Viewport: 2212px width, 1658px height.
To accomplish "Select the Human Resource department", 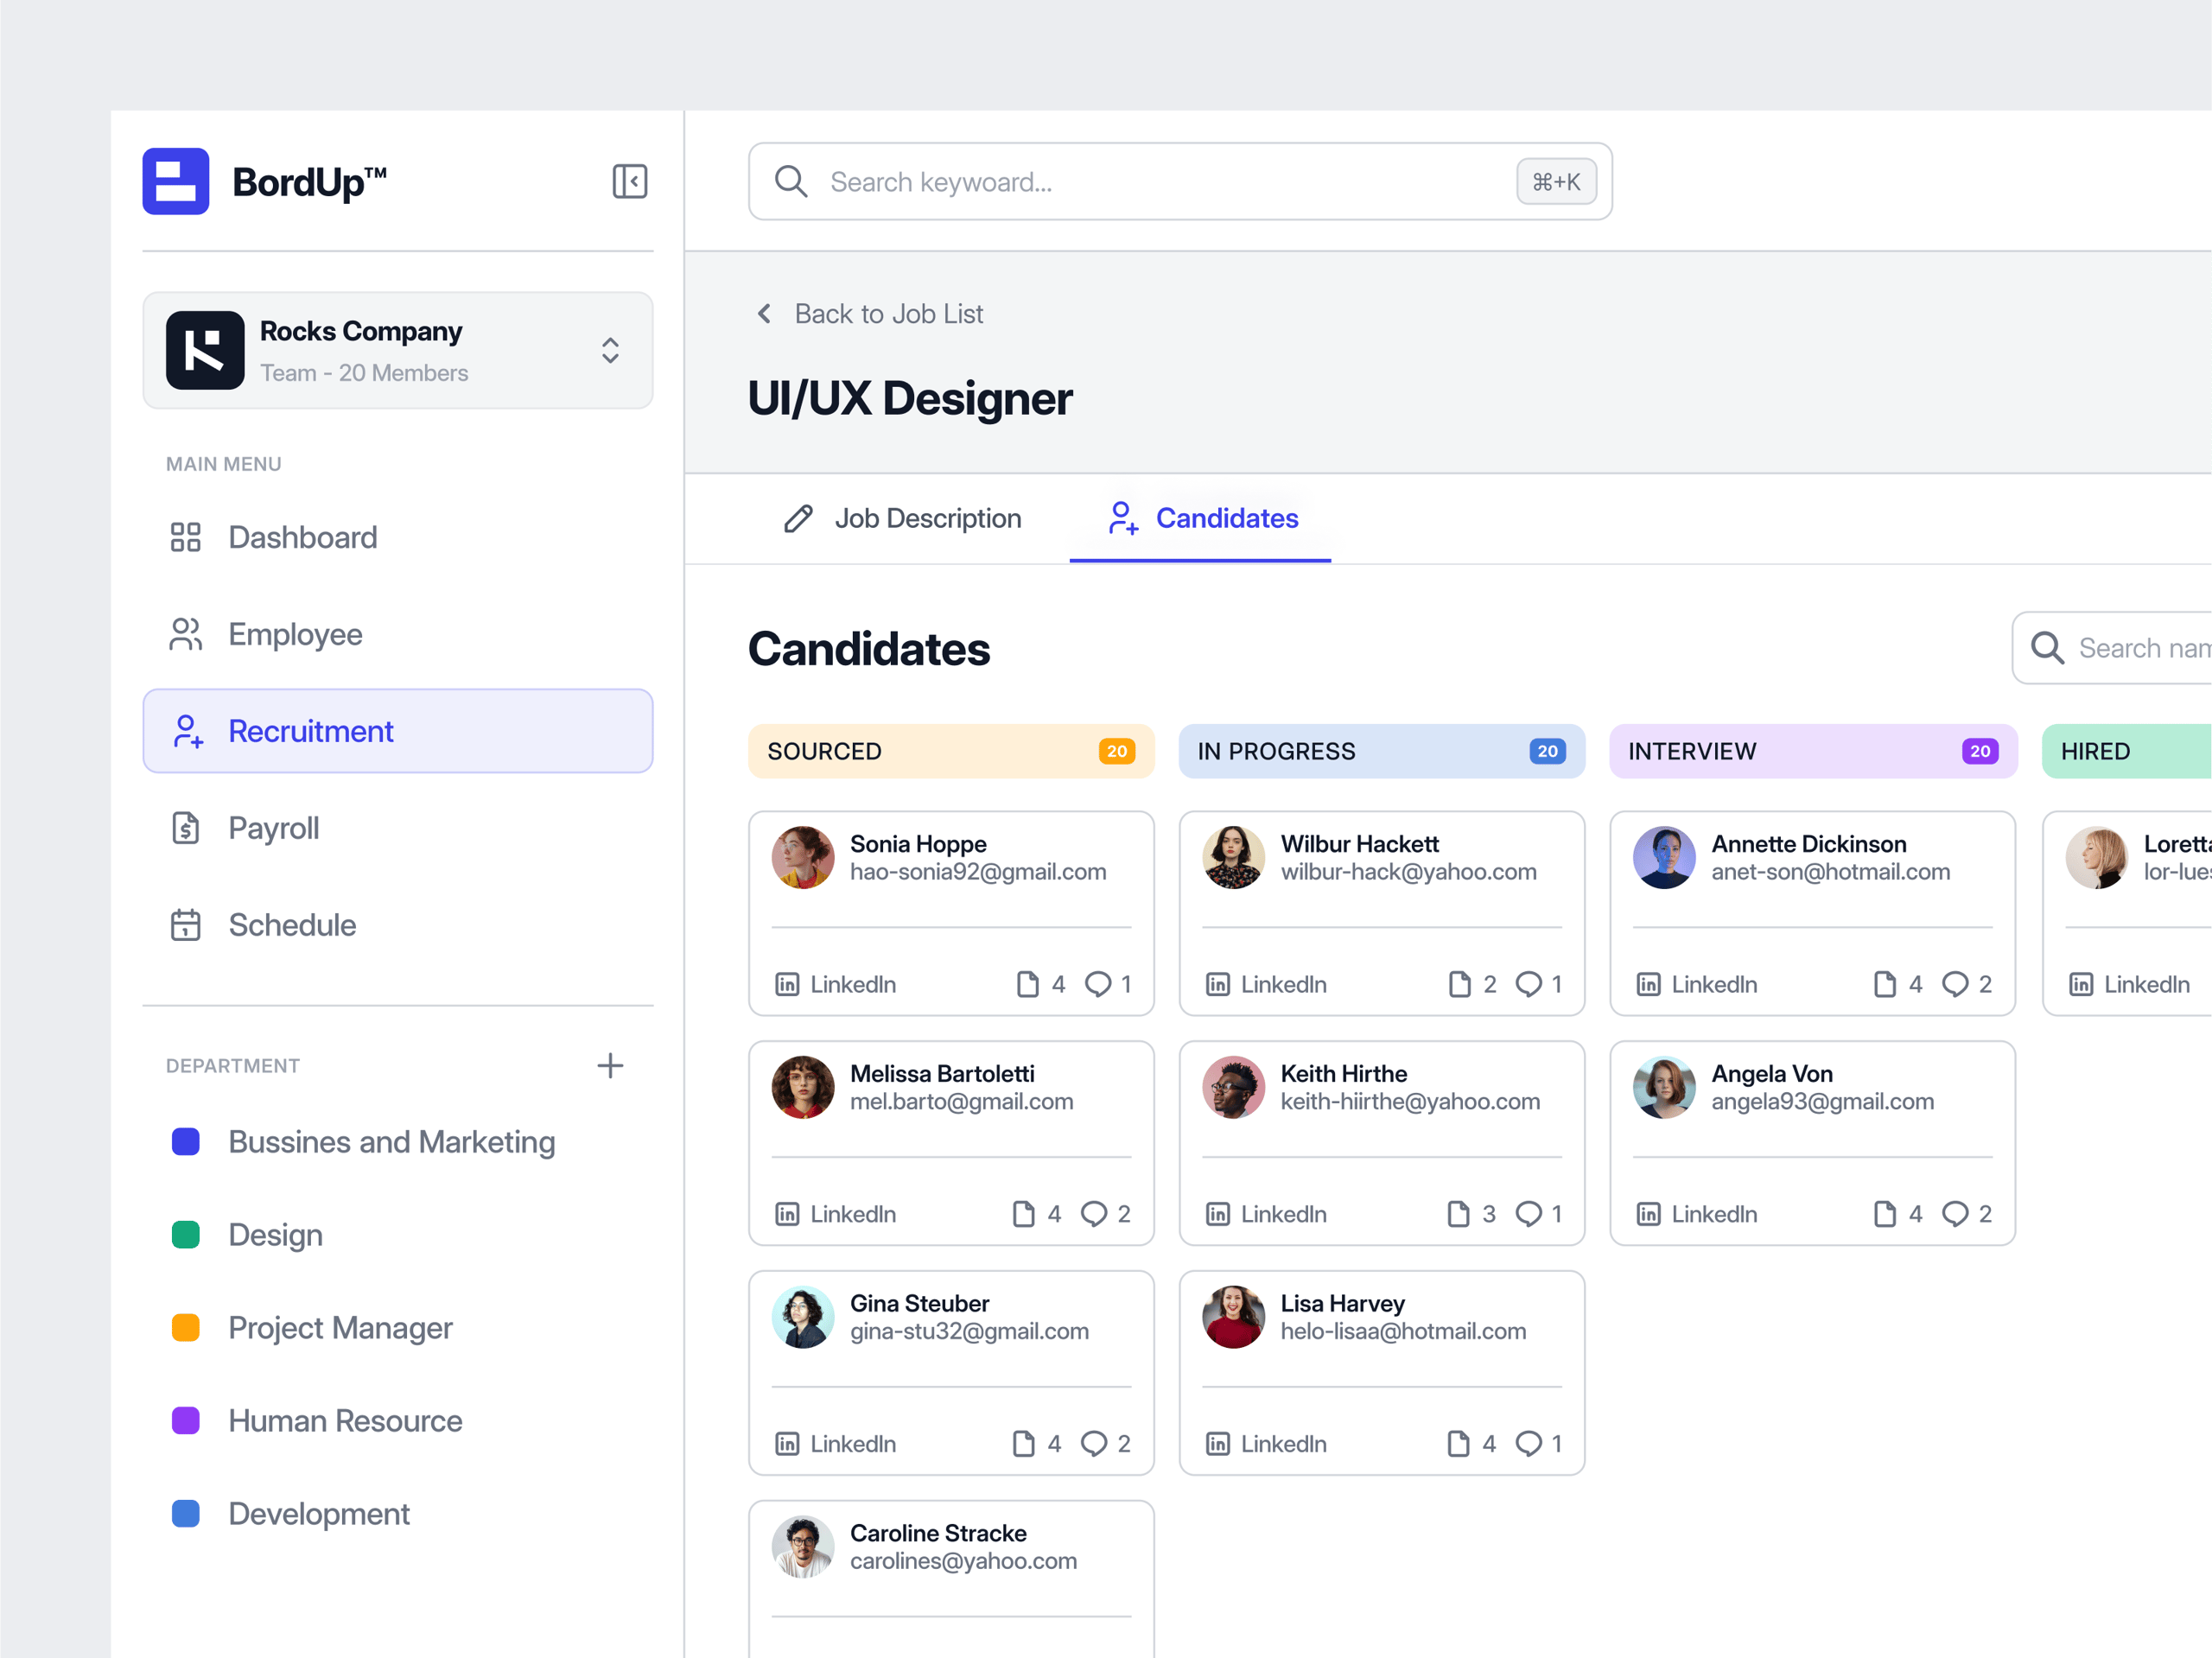I will pyautogui.click(x=344, y=1420).
